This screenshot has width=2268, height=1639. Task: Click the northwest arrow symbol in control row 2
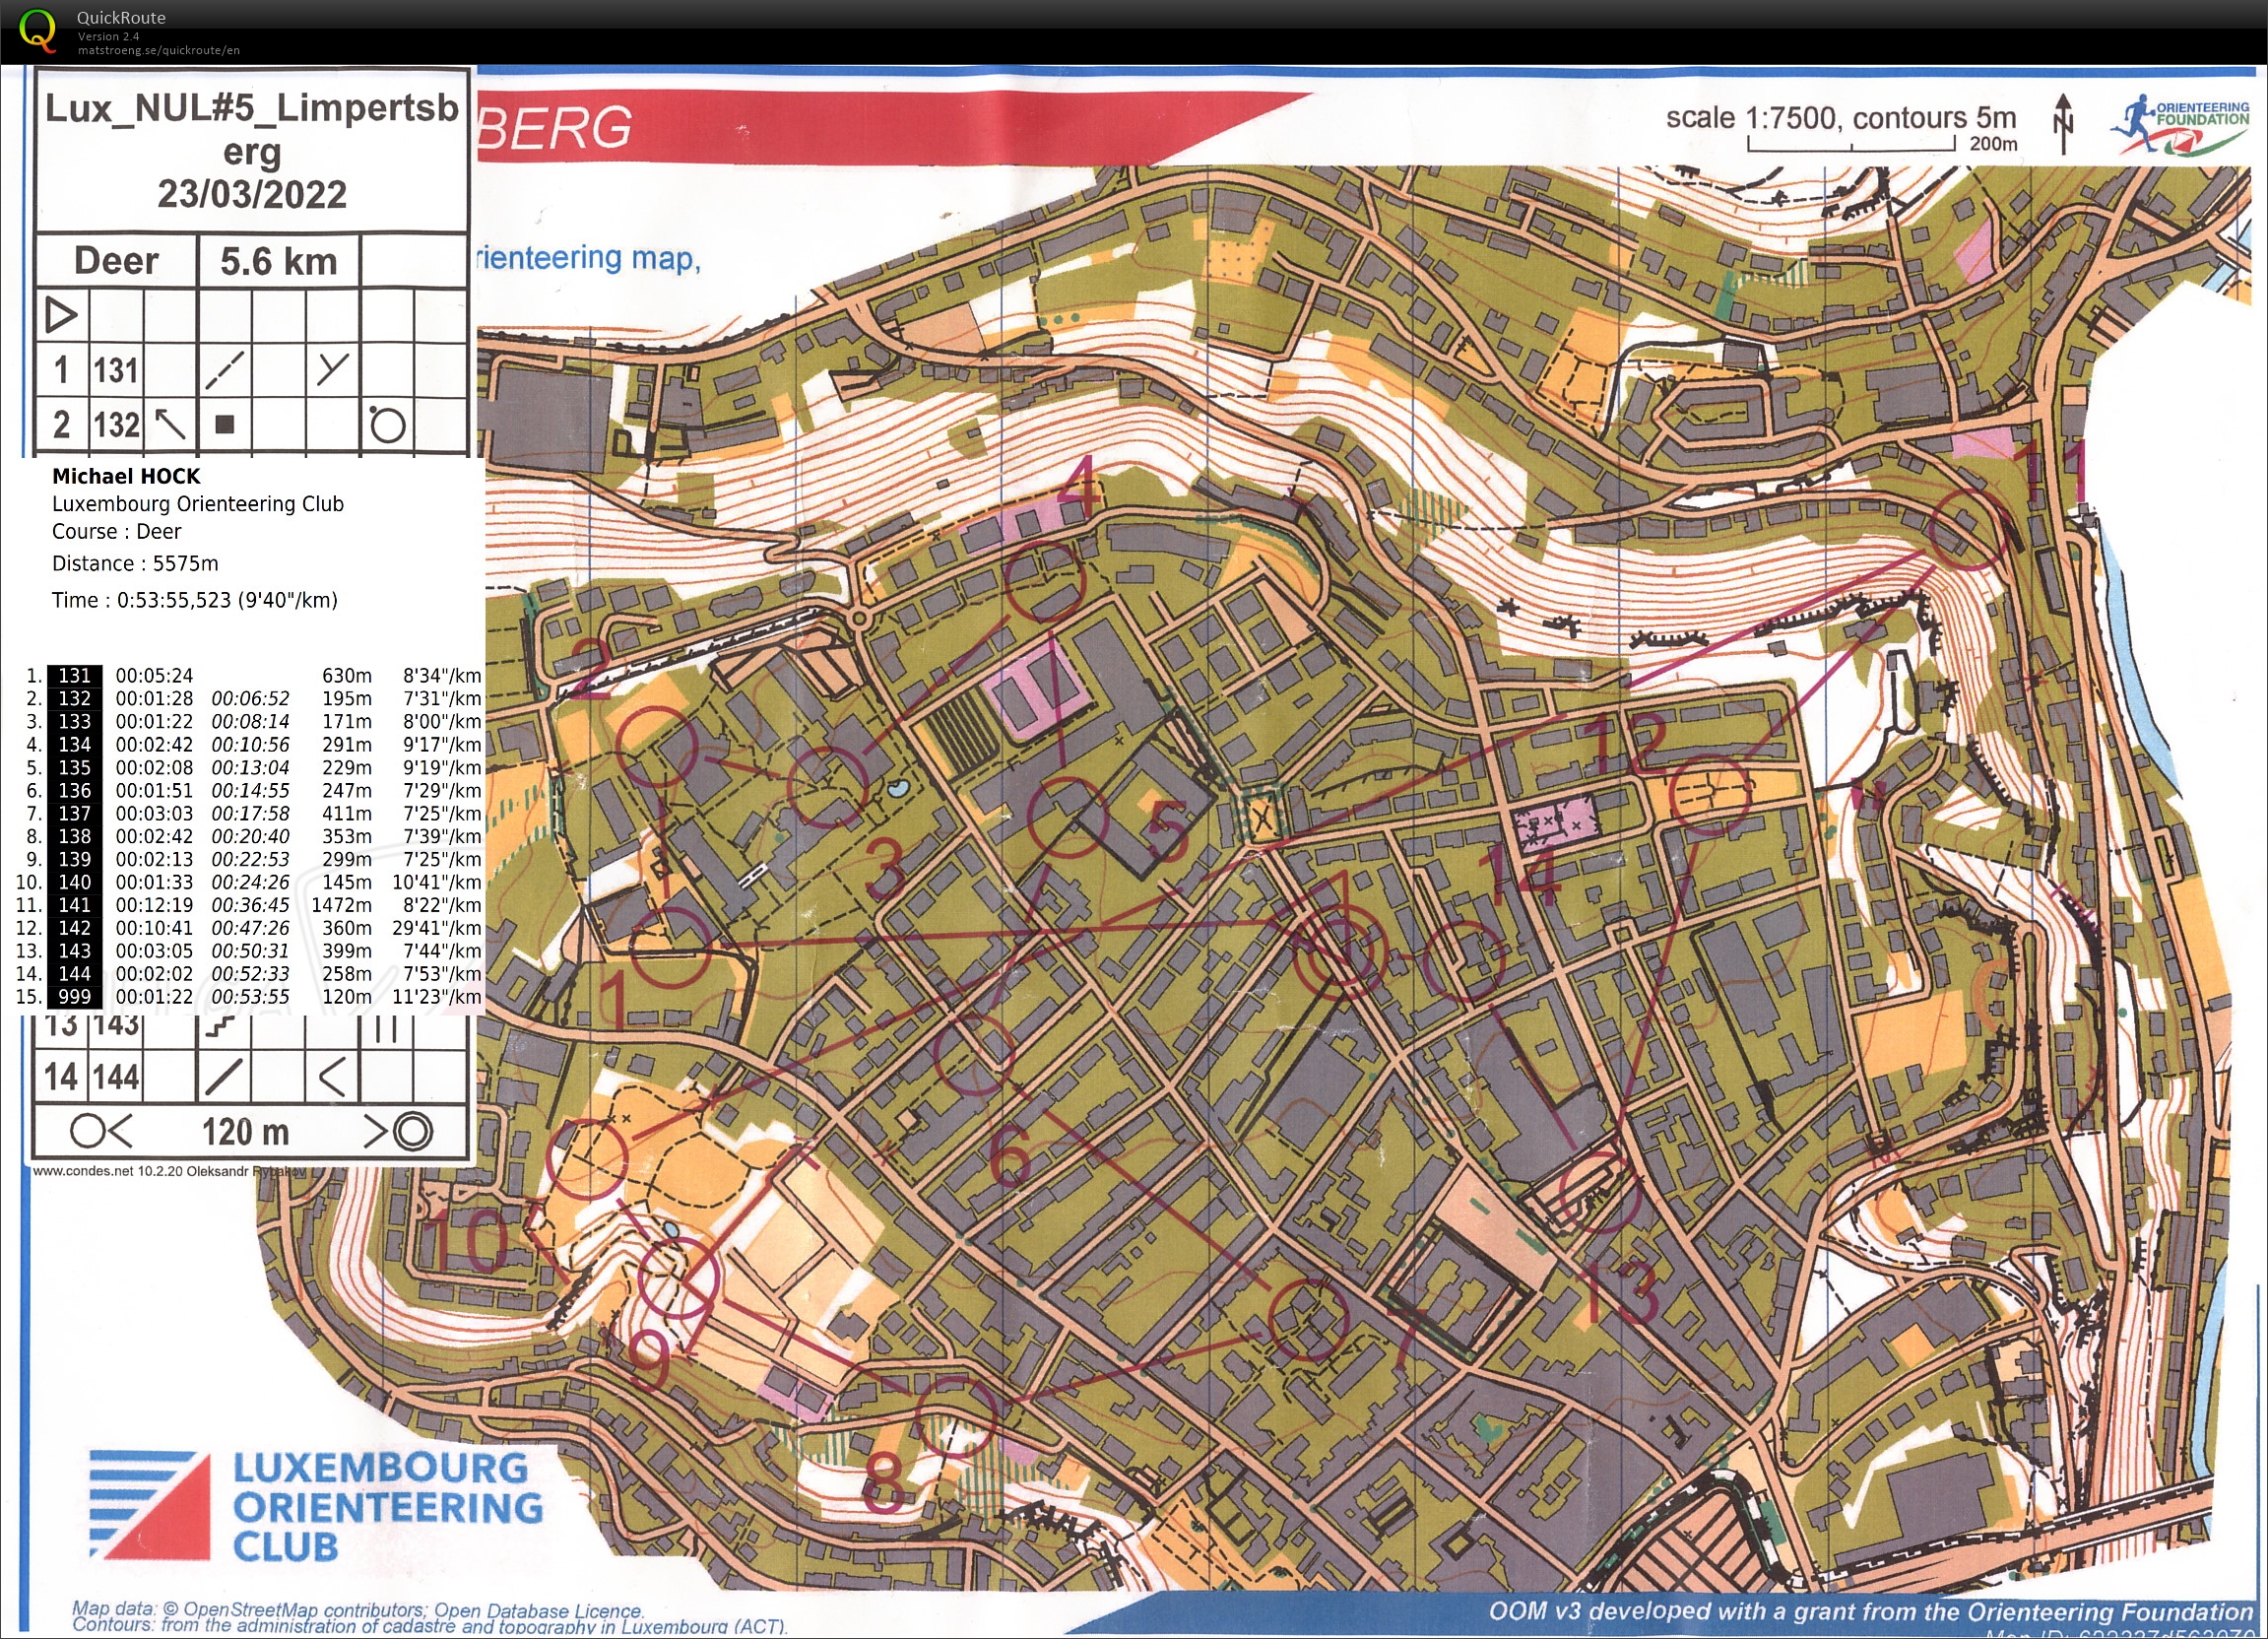coord(170,424)
